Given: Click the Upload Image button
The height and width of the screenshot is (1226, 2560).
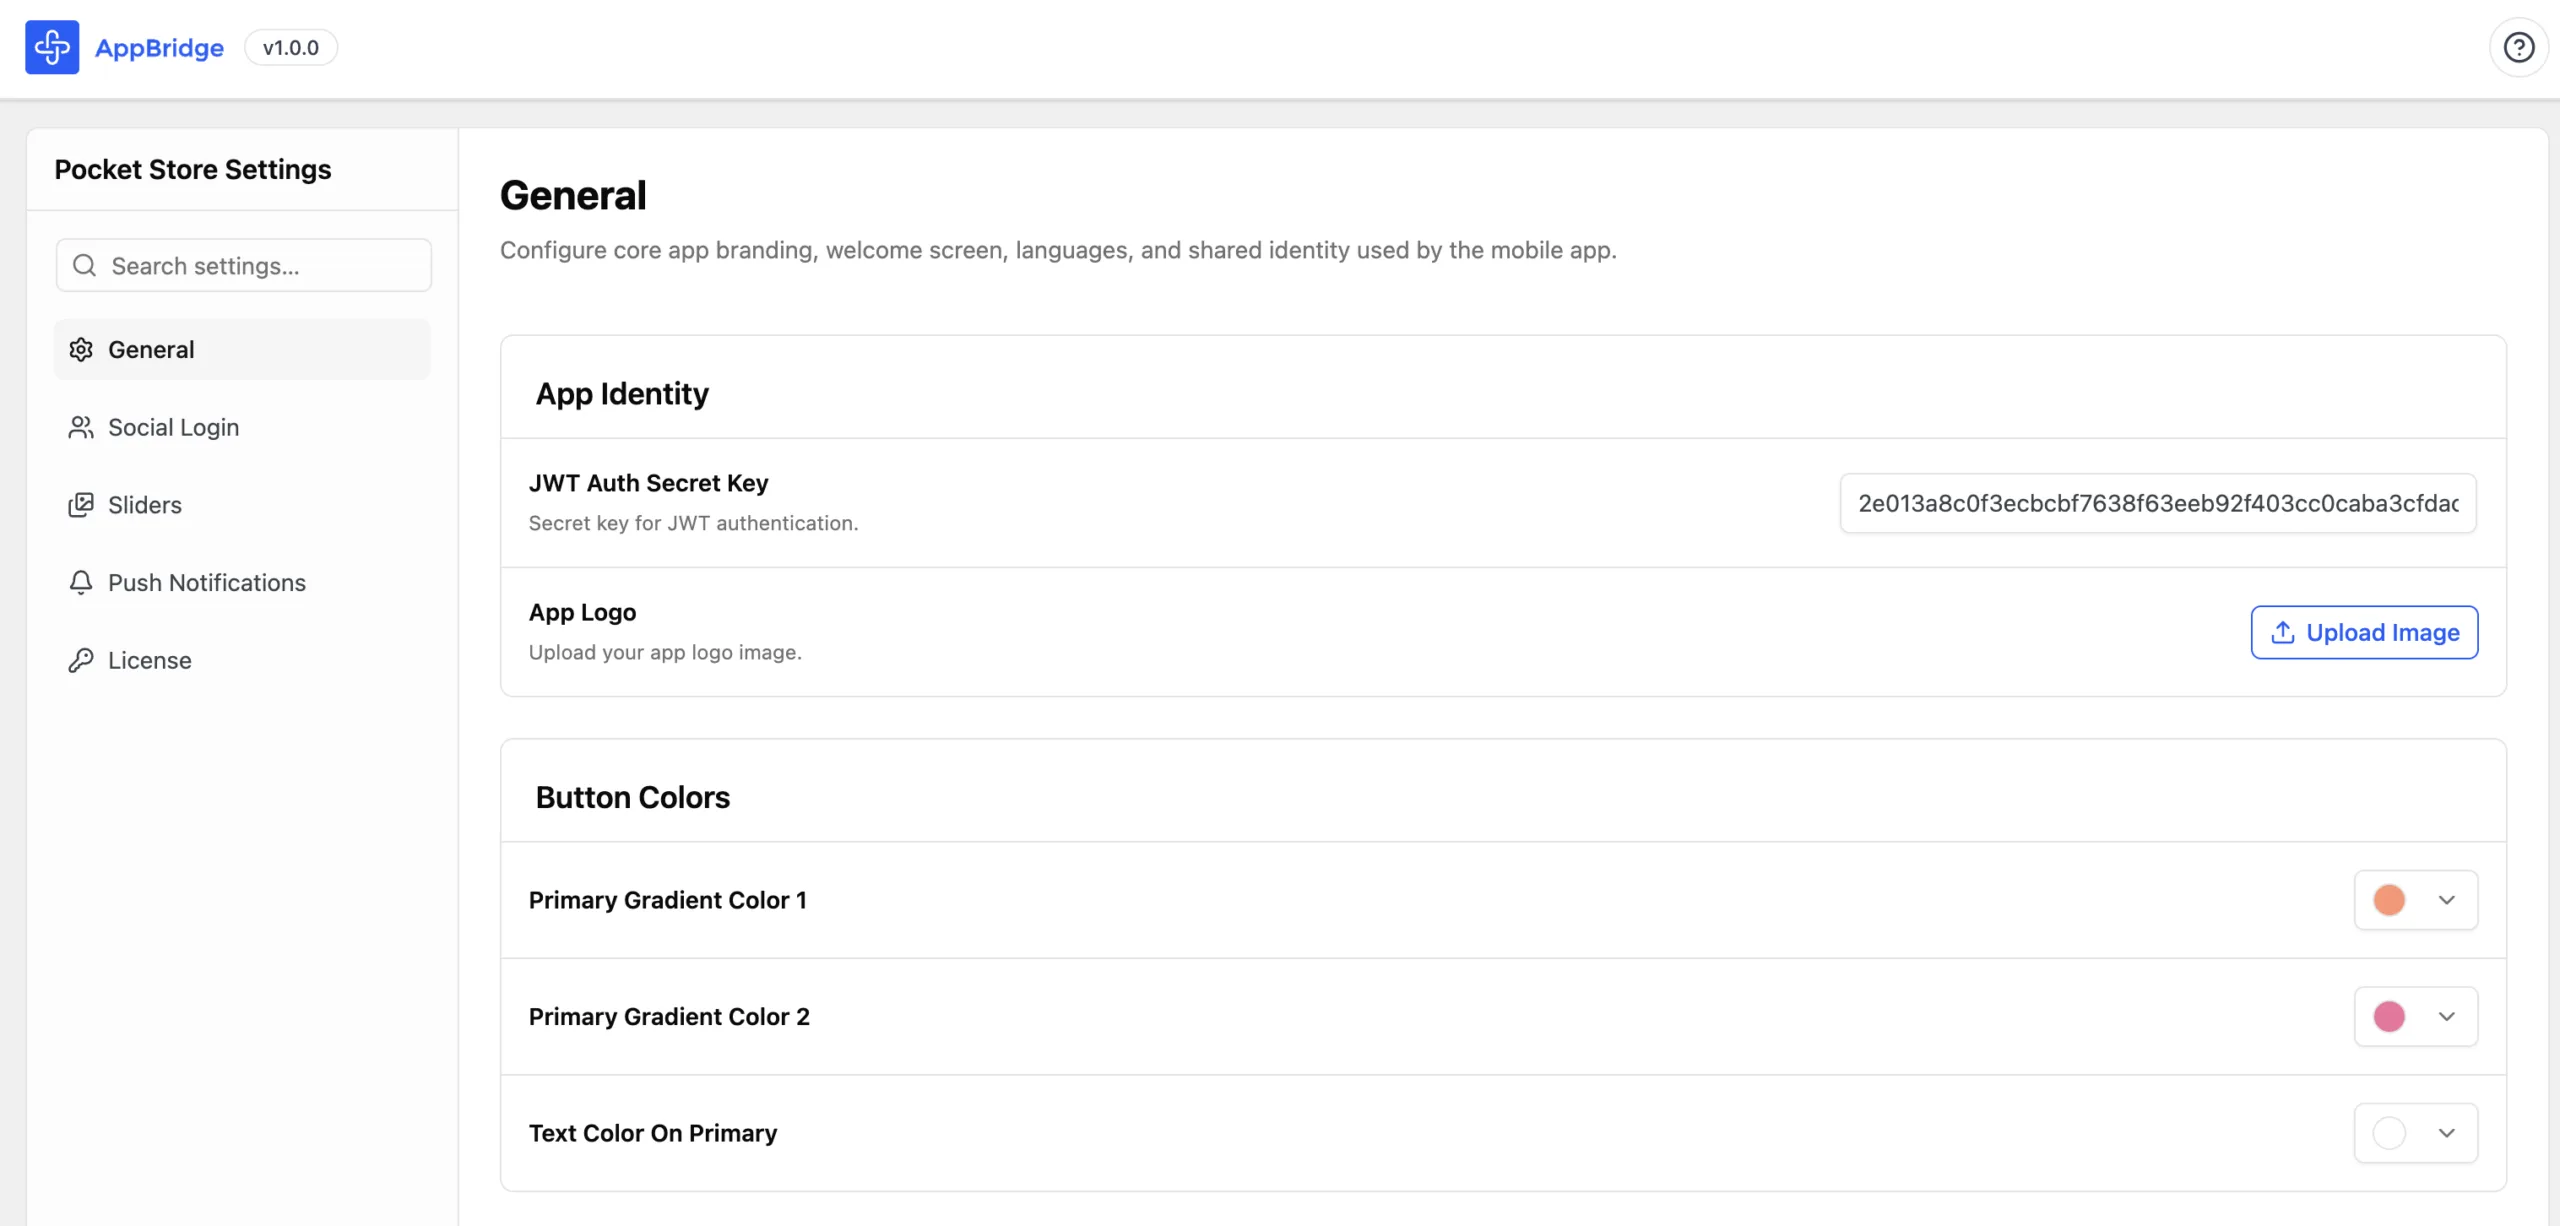Looking at the screenshot, I should [x=2364, y=632].
